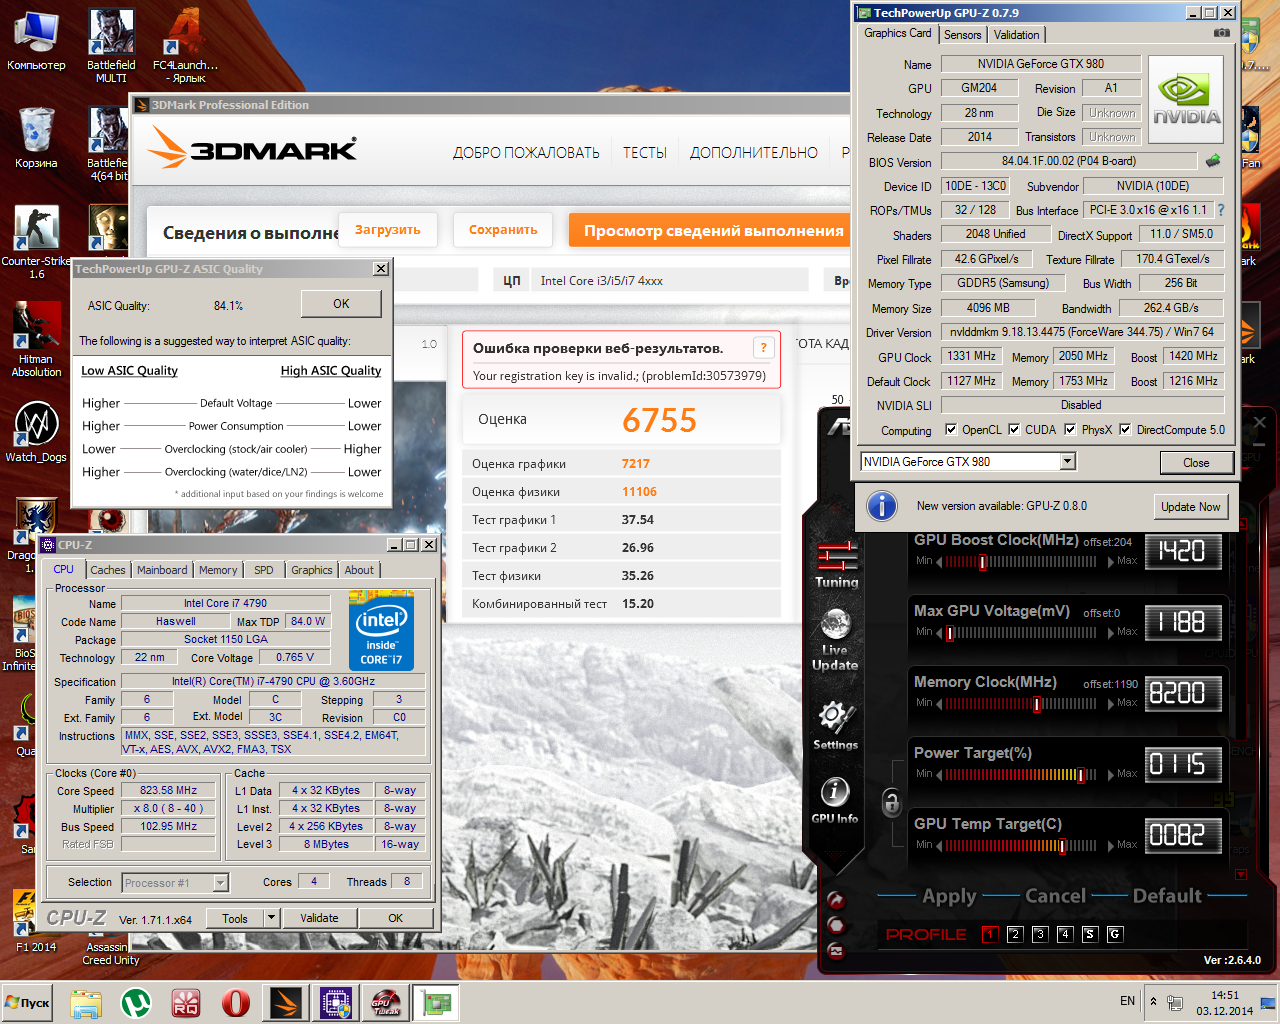Viewport: 1280px width, 1024px height.
Task: Click the Max arrow for GPU Boost Clock
Action: click(1111, 562)
